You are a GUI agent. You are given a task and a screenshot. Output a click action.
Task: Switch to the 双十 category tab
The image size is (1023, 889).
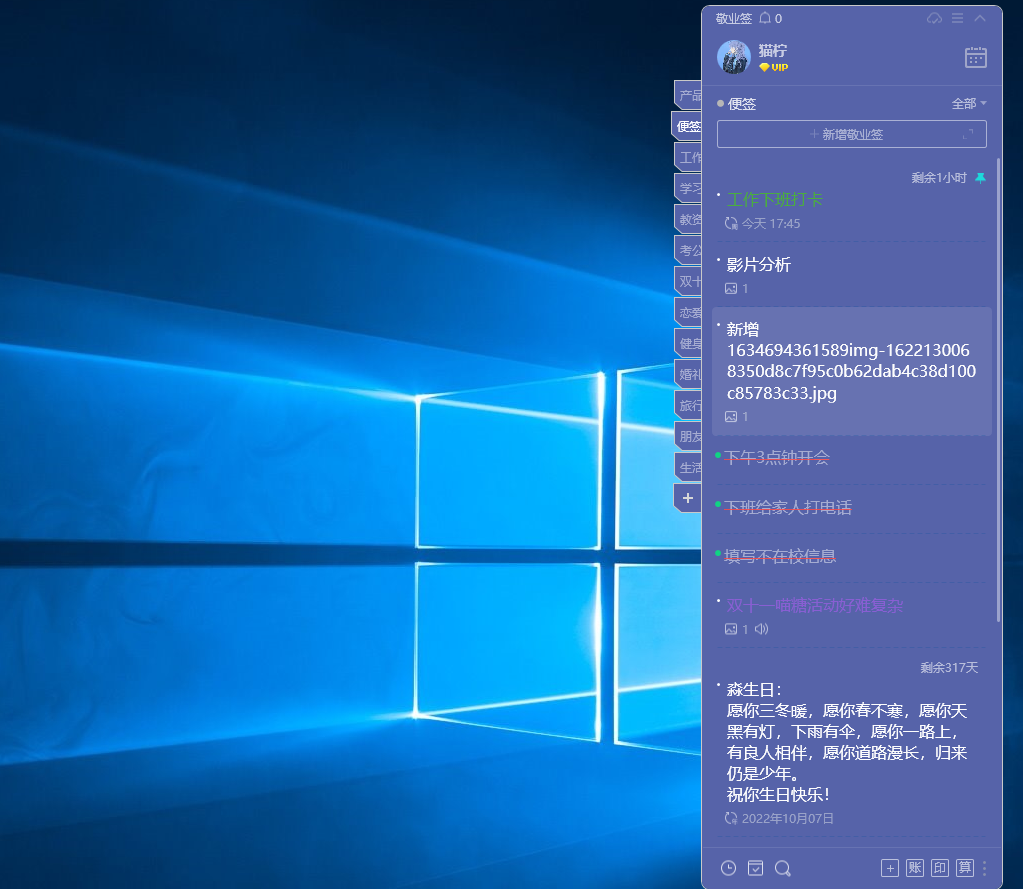click(x=688, y=281)
